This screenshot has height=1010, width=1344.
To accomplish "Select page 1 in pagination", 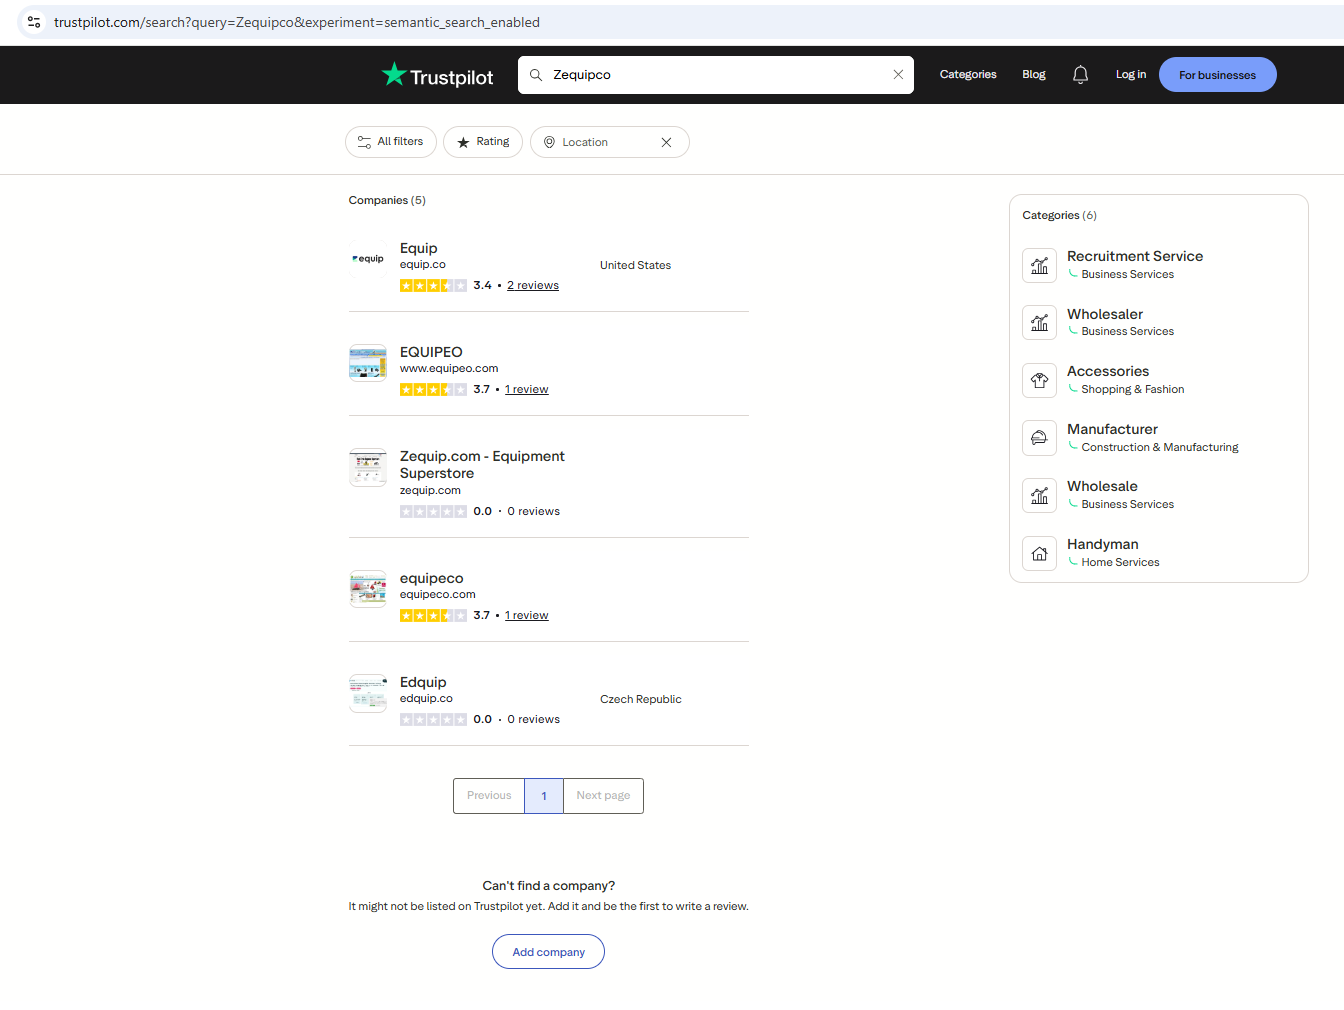I will pos(544,796).
